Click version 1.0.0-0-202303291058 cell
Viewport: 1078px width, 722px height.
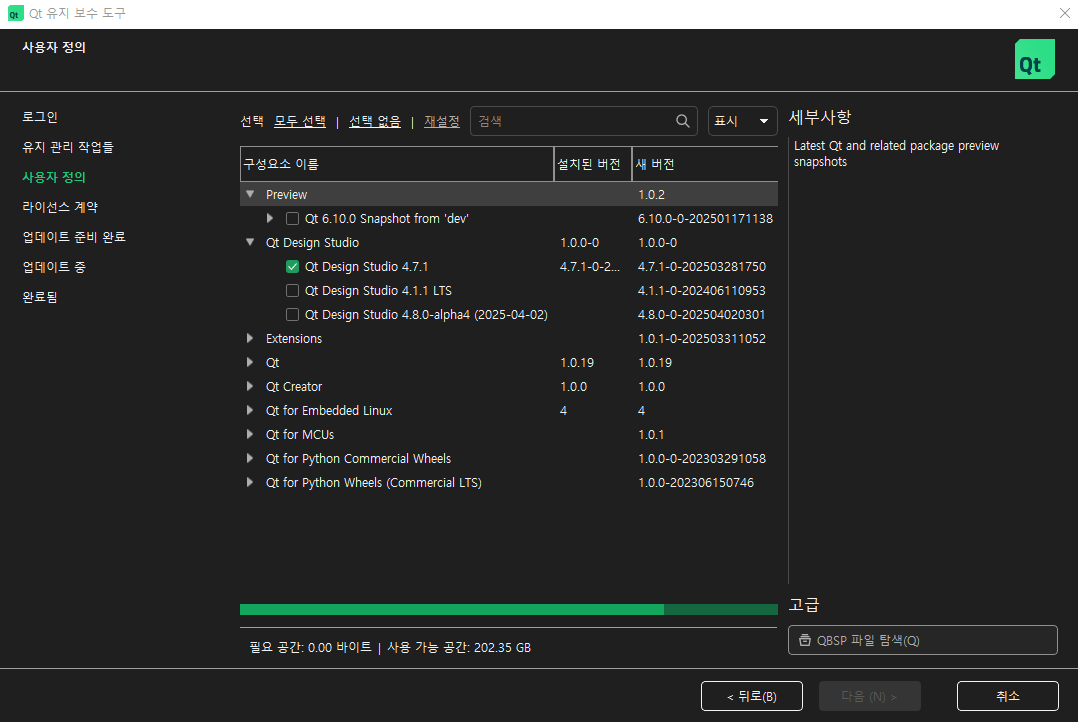701,459
